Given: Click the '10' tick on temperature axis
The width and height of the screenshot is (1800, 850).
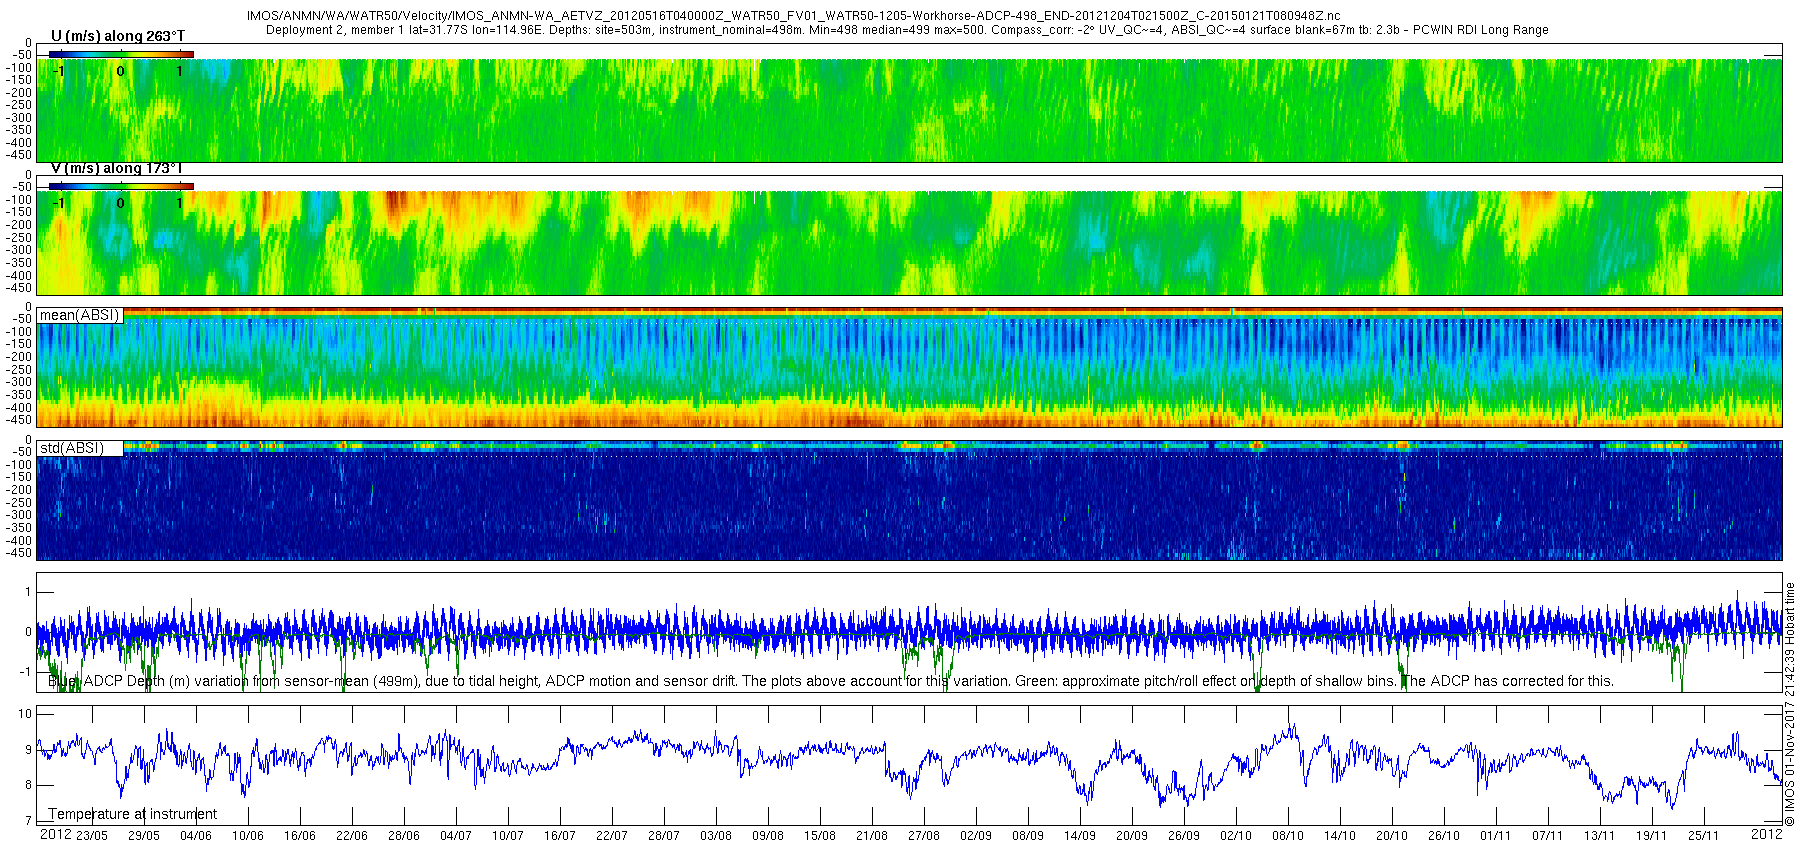Looking at the screenshot, I should pos(26,714).
